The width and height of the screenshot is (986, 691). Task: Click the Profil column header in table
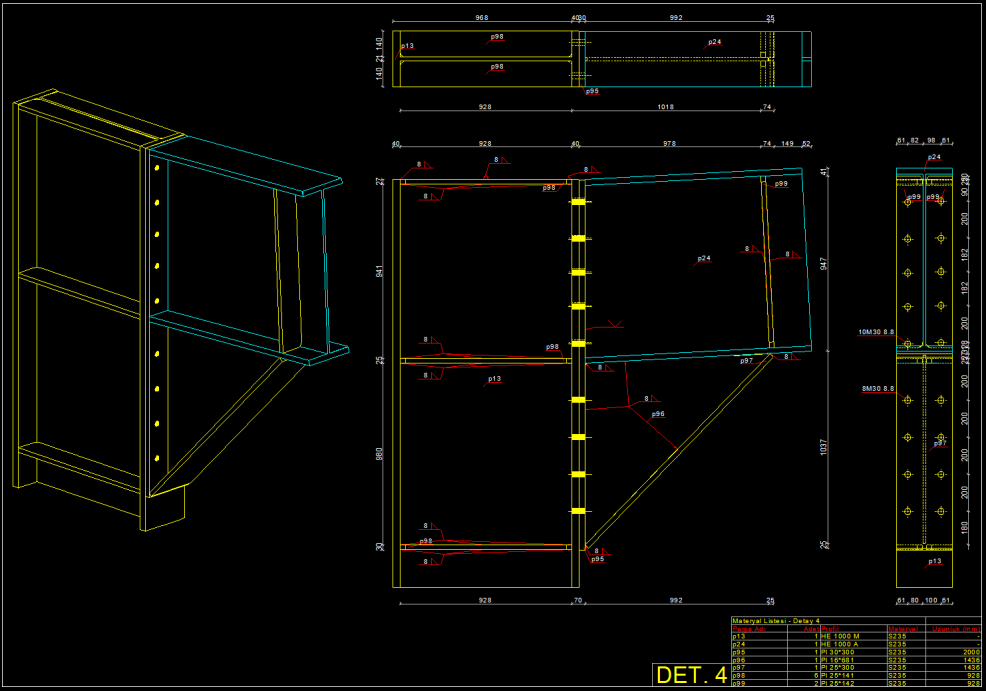click(x=830, y=629)
